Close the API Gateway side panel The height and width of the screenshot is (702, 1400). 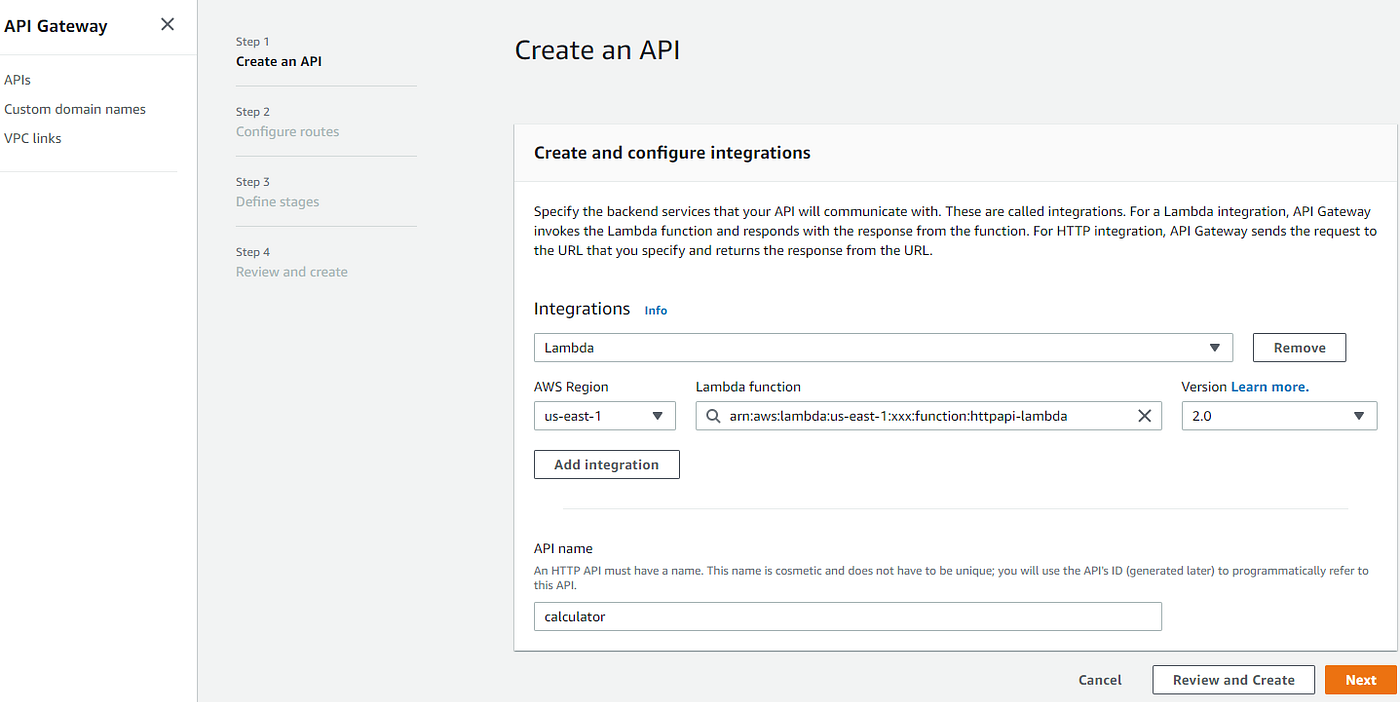167,24
